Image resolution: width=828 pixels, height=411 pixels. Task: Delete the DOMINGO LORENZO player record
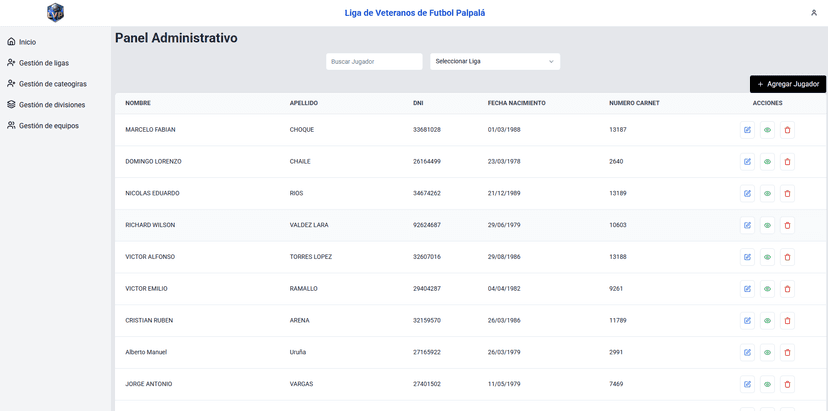pos(787,162)
